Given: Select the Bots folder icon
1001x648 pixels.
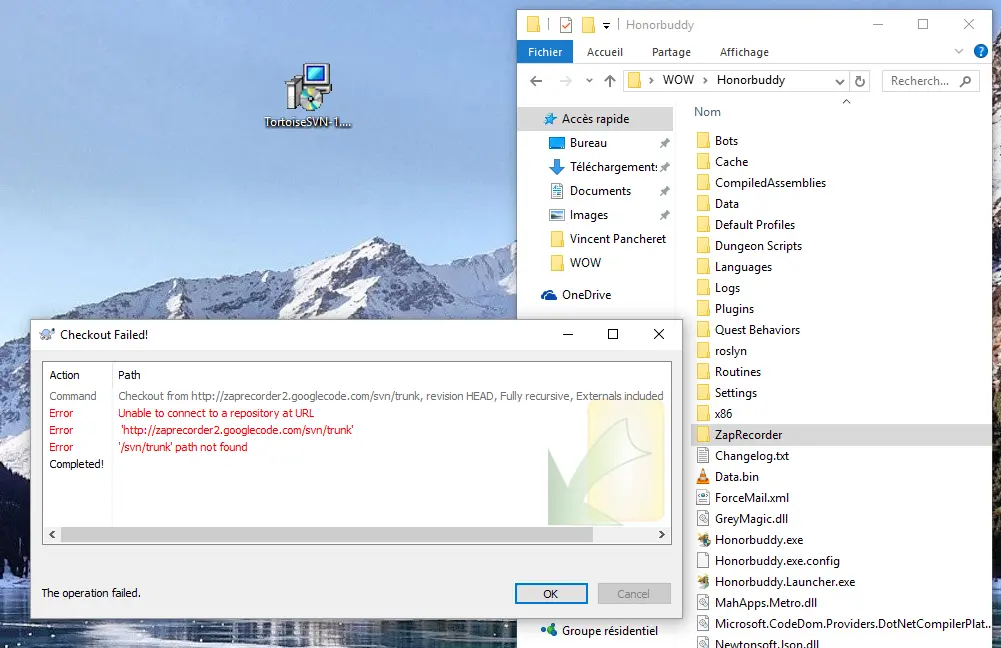Looking at the screenshot, I should point(703,140).
